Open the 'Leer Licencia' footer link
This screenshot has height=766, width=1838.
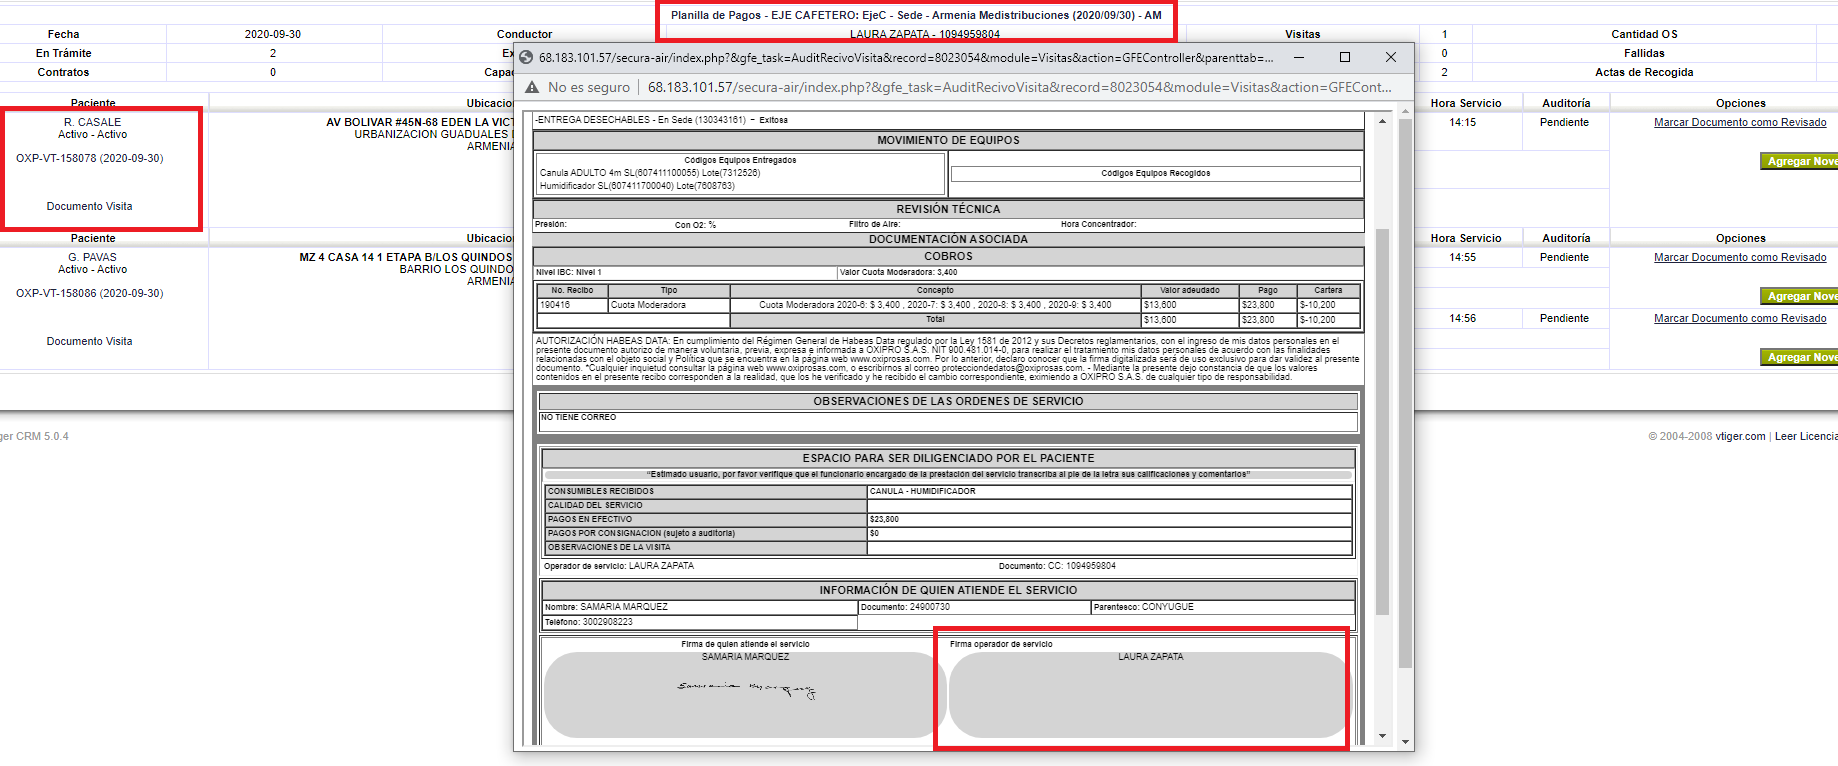click(x=1806, y=436)
